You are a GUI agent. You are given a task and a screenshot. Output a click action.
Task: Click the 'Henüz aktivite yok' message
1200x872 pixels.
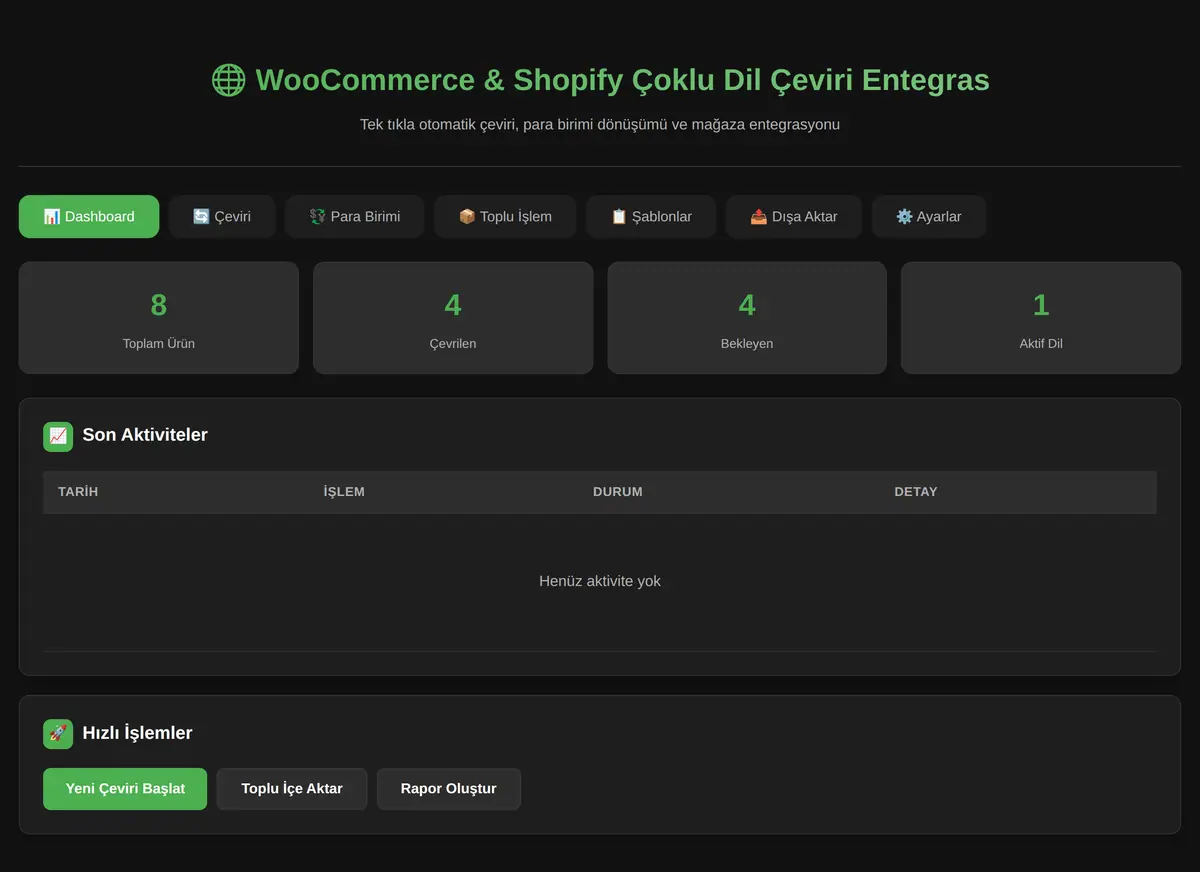tap(600, 581)
